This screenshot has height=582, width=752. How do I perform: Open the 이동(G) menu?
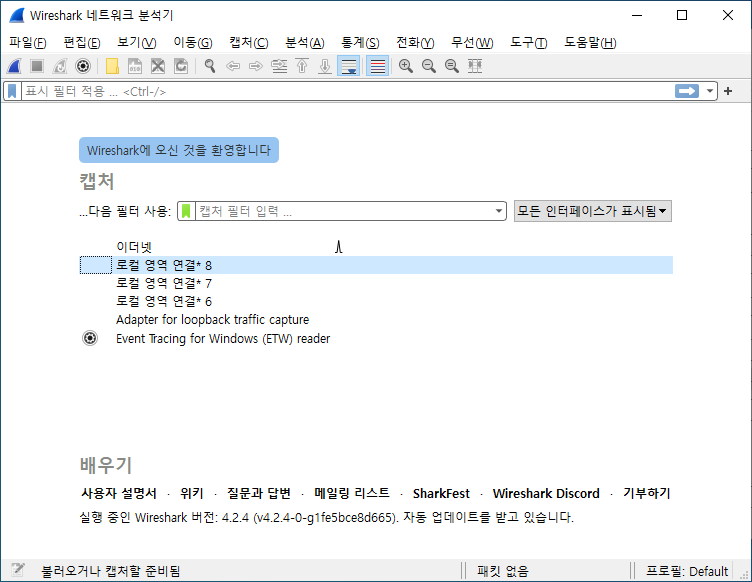[193, 43]
